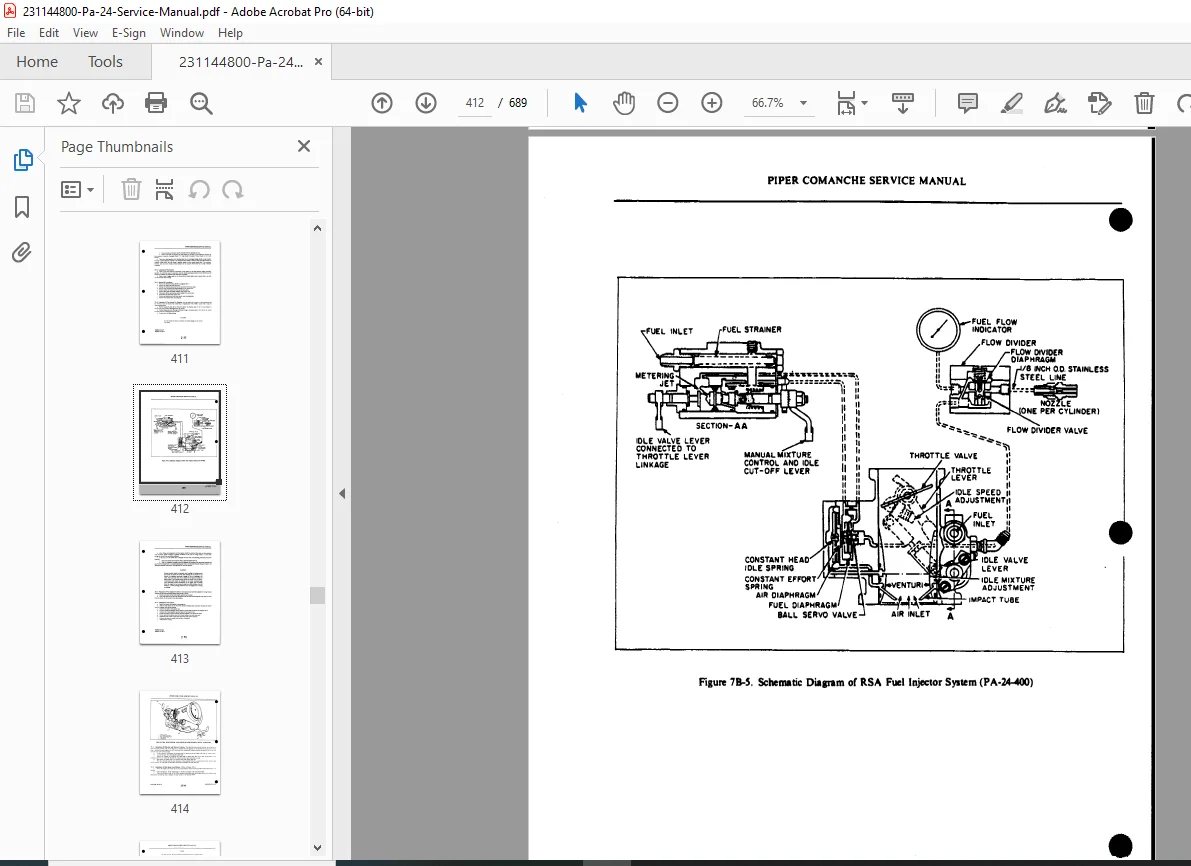Collapse the navigation pane arrow
Image resolution: width=1191 pixels, height=866 pixels.
[342, 494]
